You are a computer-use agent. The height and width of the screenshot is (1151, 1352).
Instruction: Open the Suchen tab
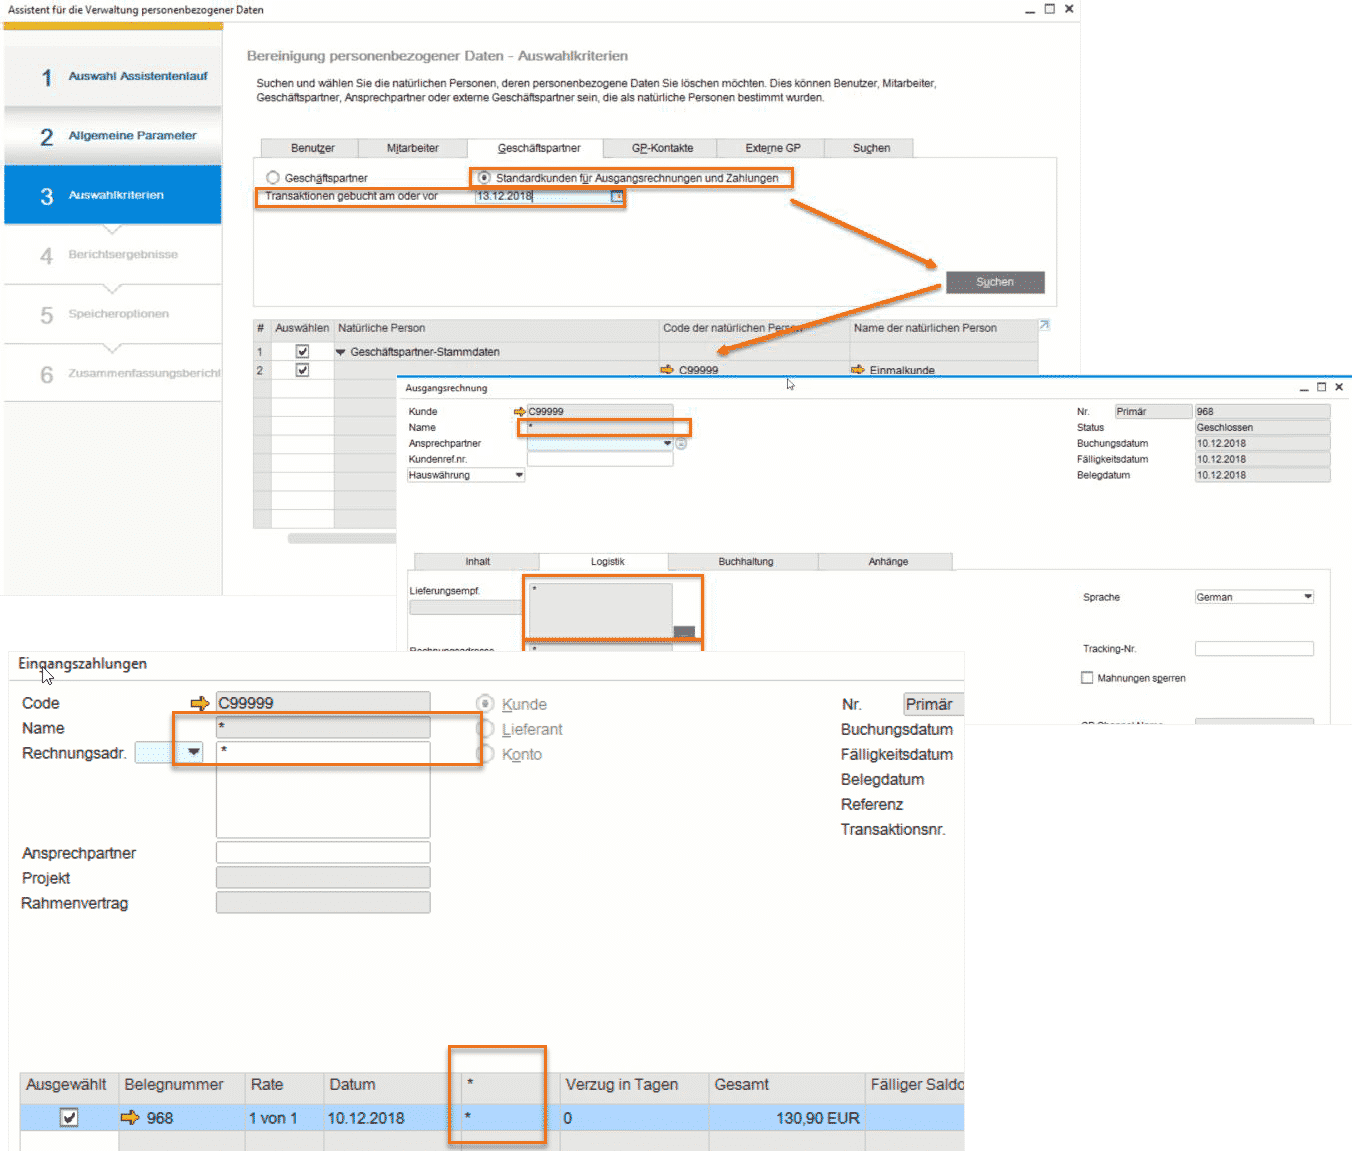coord(871,148)
